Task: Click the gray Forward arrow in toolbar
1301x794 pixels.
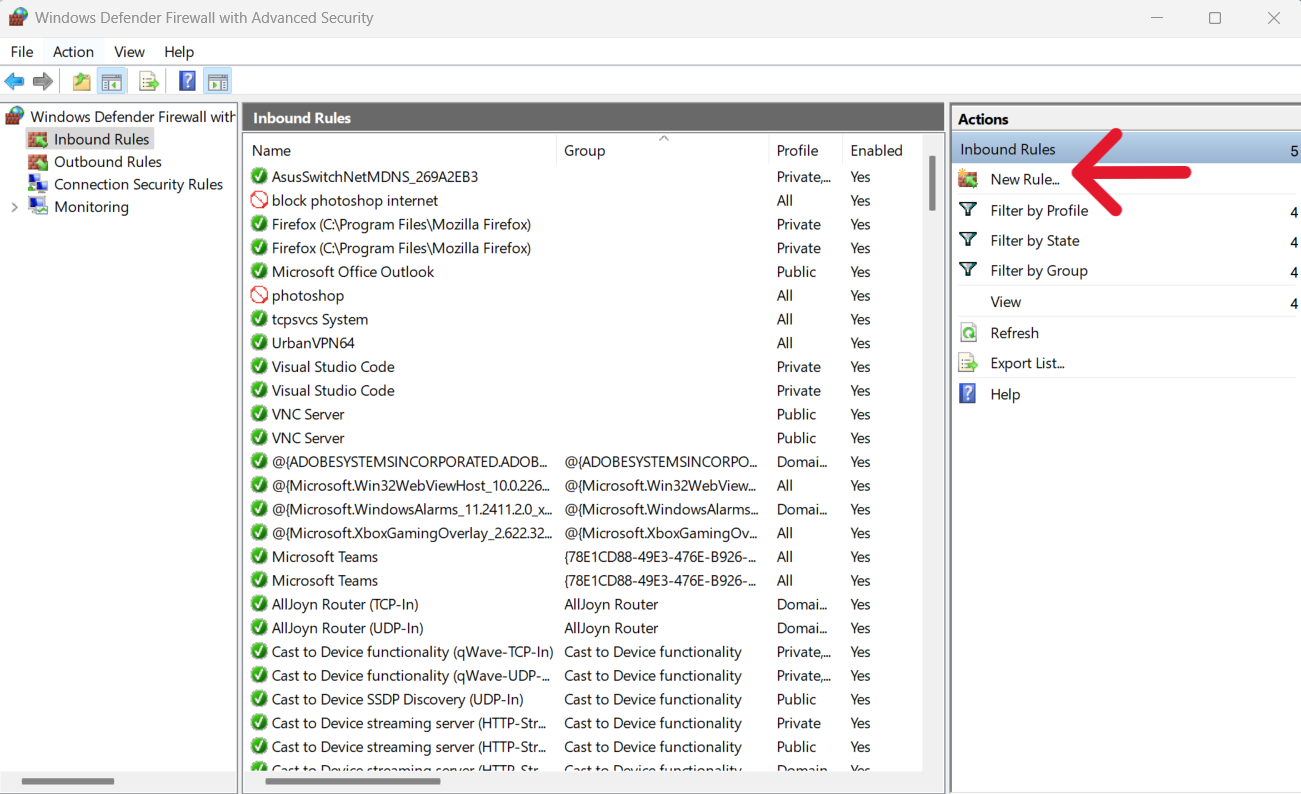Action: [x=43, y=82]
